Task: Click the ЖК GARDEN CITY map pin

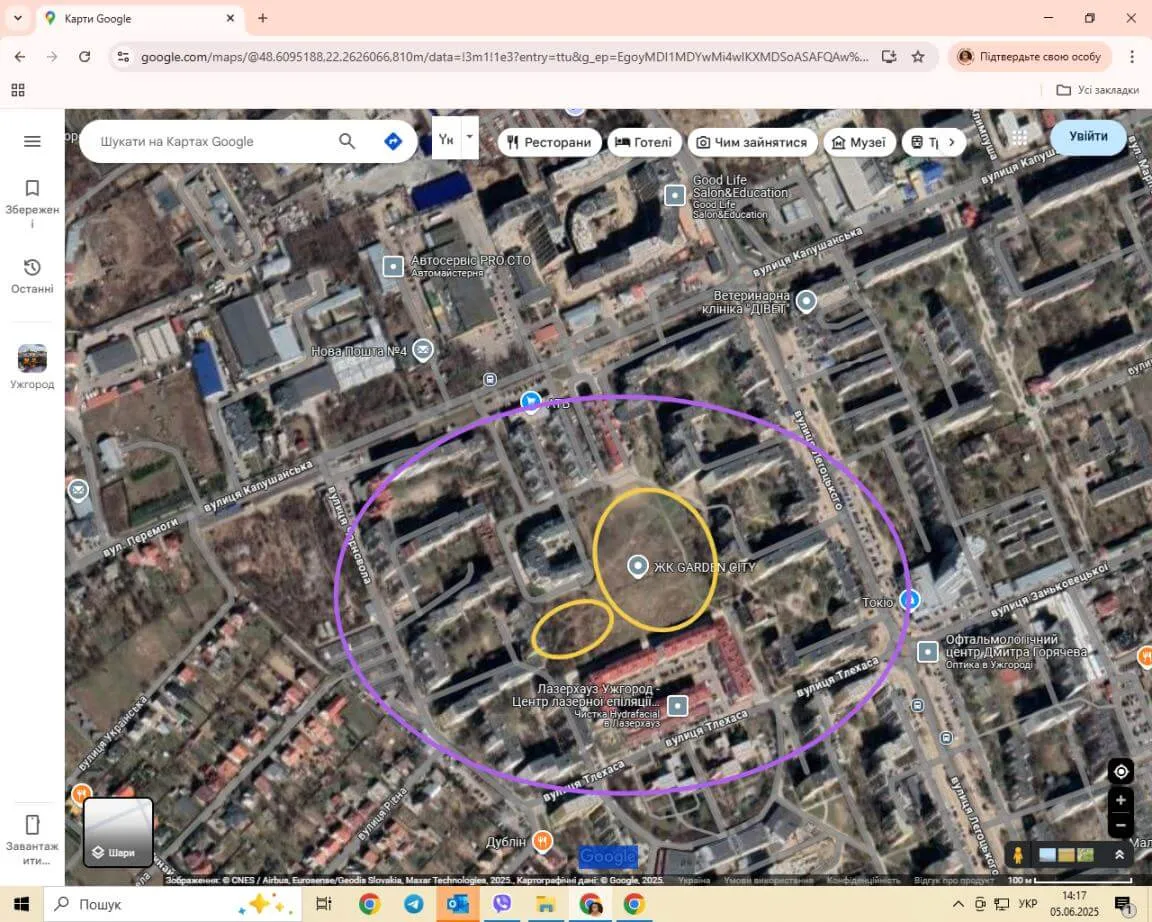Action: click(x=638, y=567)
